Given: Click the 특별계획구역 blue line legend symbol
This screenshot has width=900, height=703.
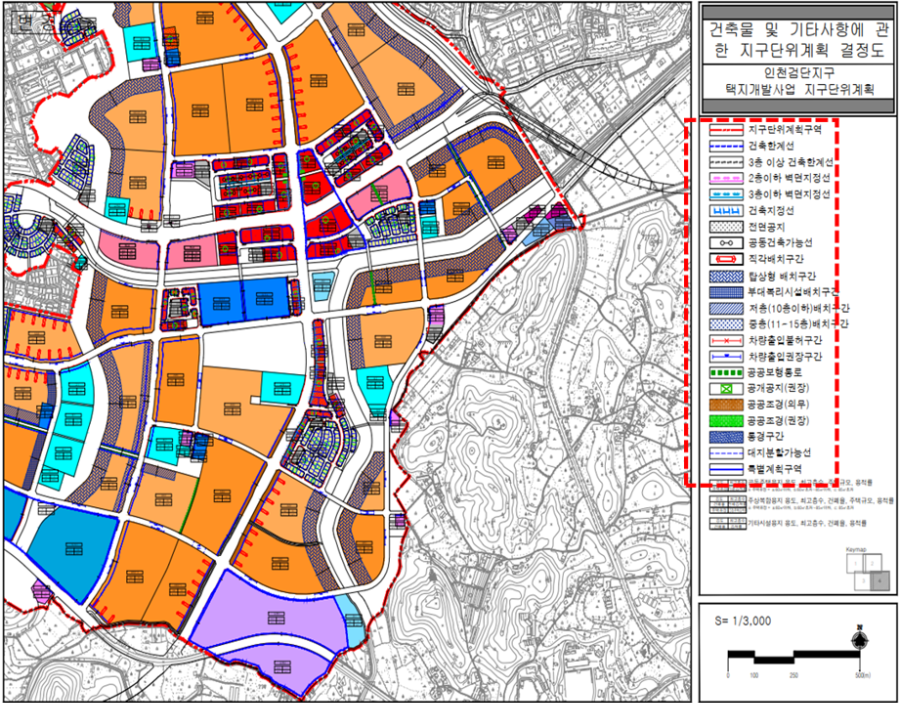Looking at the screenshot, I should click(726, 469).
